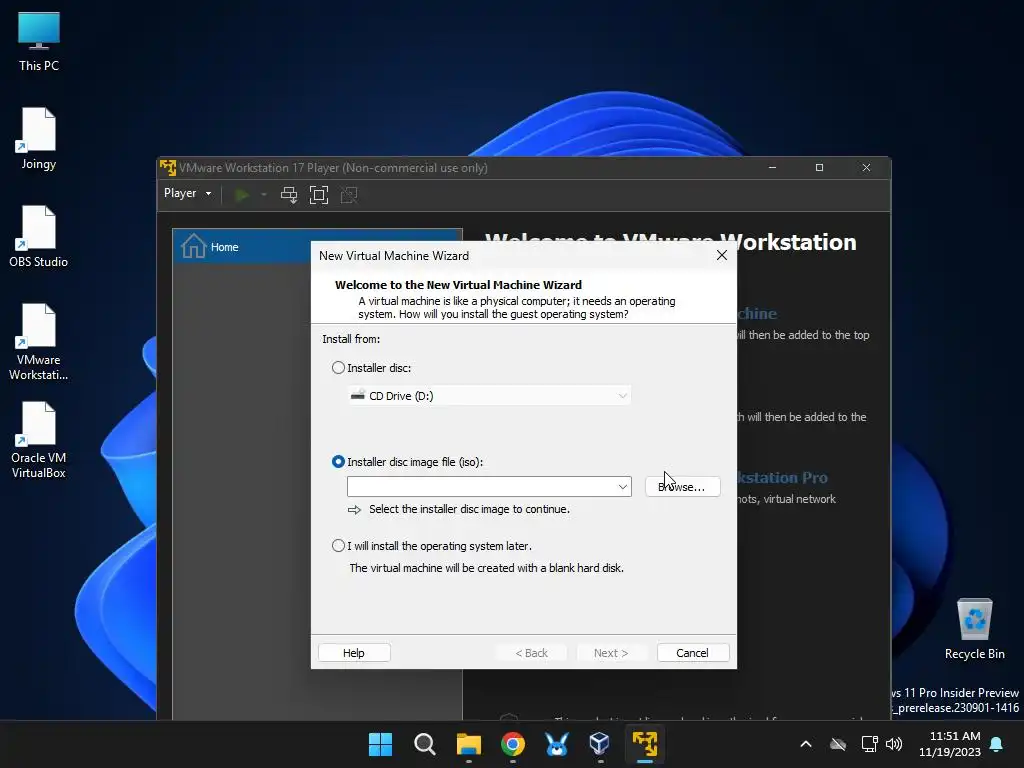Click 'Select the installer disc image to continue.' text

(x=469, y=509)
